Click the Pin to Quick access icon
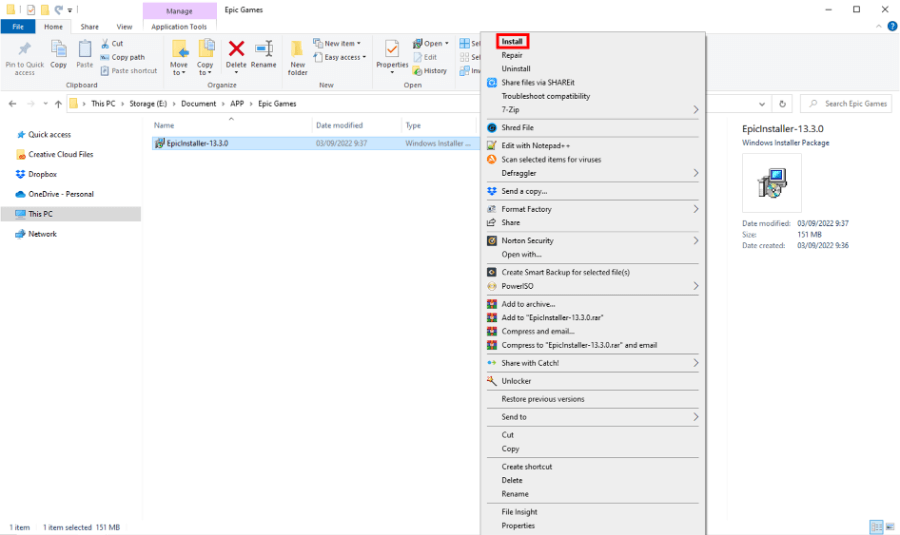The width and height of the screenshot is (900, 535). click(x=24, y=49)
